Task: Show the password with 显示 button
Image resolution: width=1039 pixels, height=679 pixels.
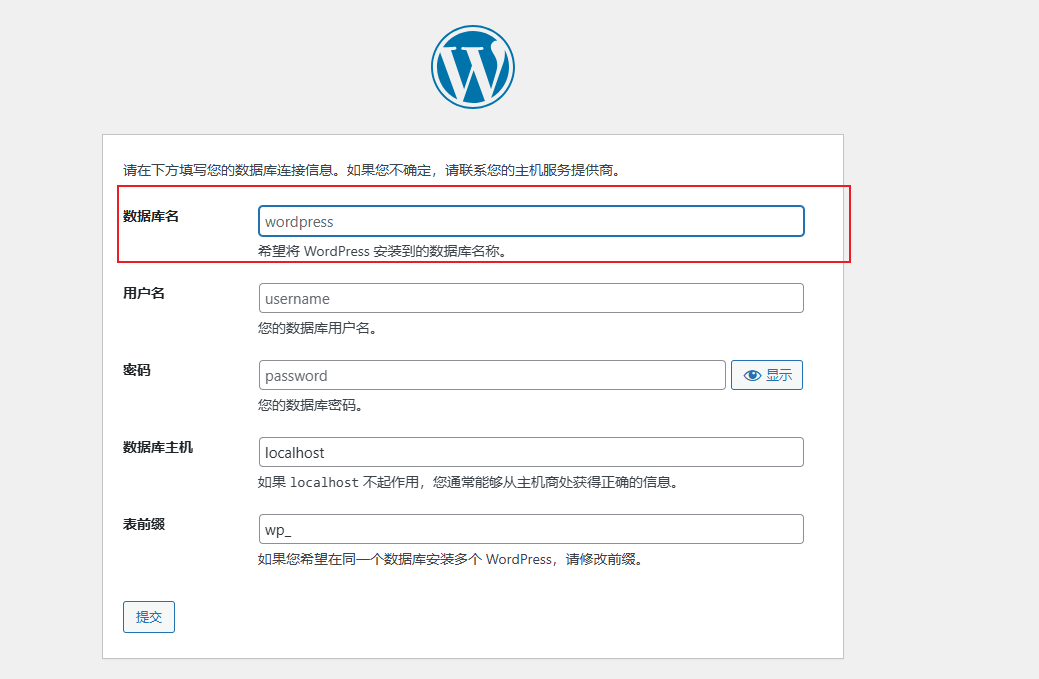Action: tap(767, 375)
